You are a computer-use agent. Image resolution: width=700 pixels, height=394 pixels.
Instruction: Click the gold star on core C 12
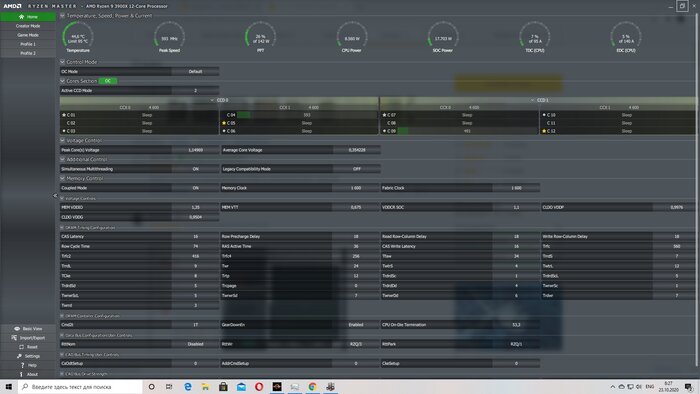coord(544,131)
